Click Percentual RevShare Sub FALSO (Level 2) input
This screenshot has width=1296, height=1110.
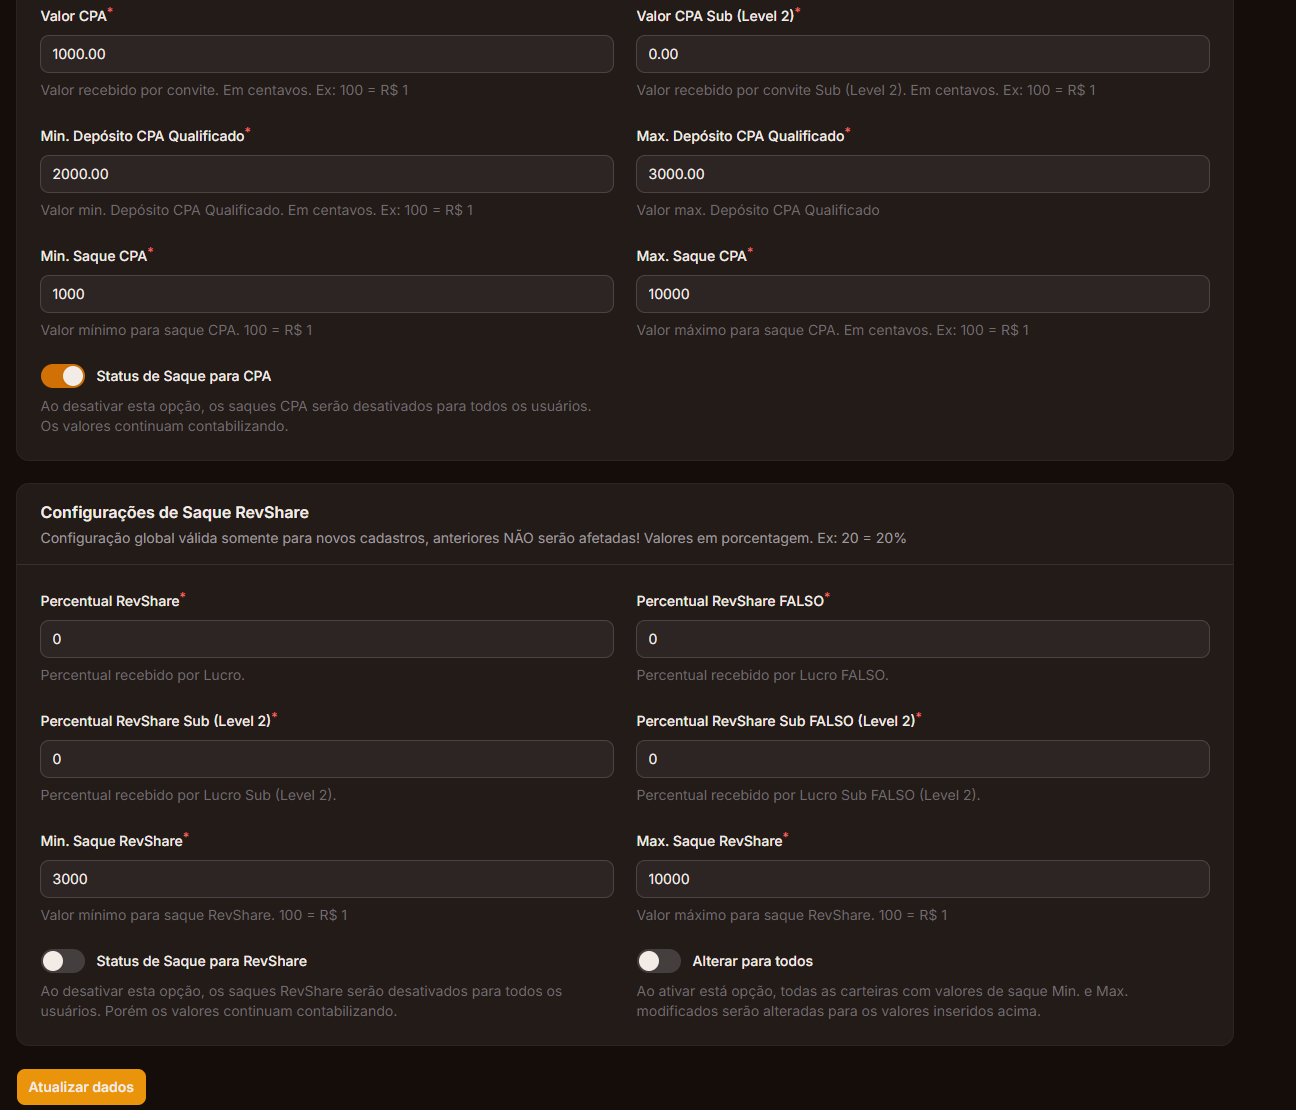pyautogui.click(x=922, y=759)
